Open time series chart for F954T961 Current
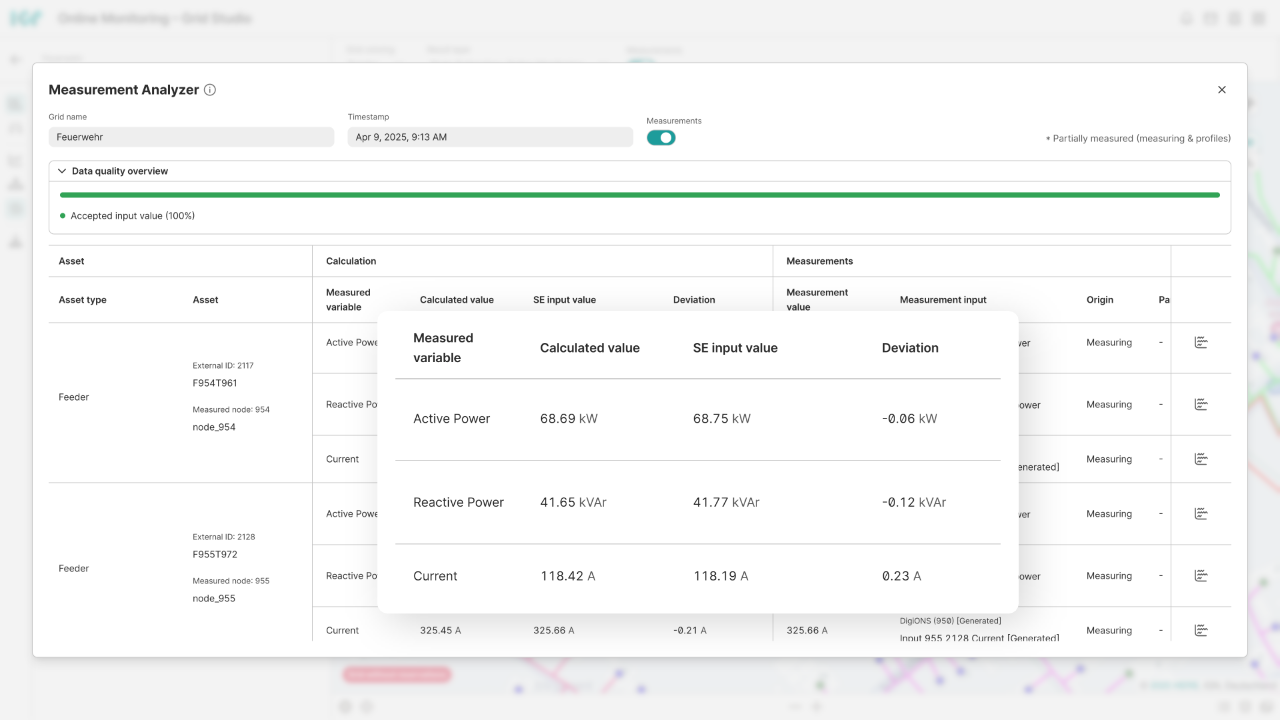Viewport: 1280px width, 721px height. (x=1200, y=458)
